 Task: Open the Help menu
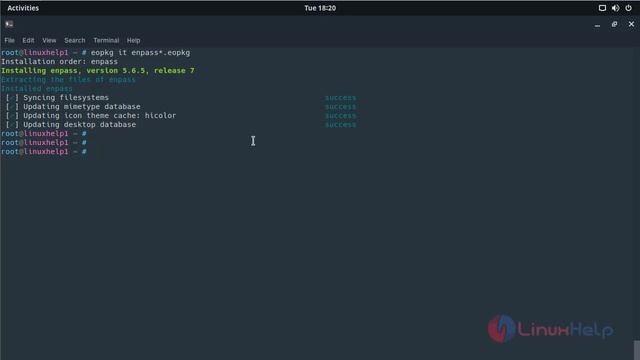click(x=133, y=40)
